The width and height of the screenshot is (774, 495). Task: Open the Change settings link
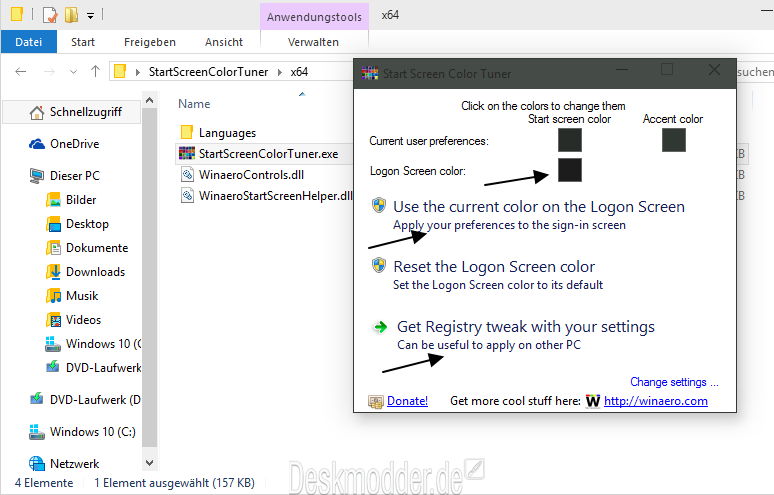click(x=674, y=382)
